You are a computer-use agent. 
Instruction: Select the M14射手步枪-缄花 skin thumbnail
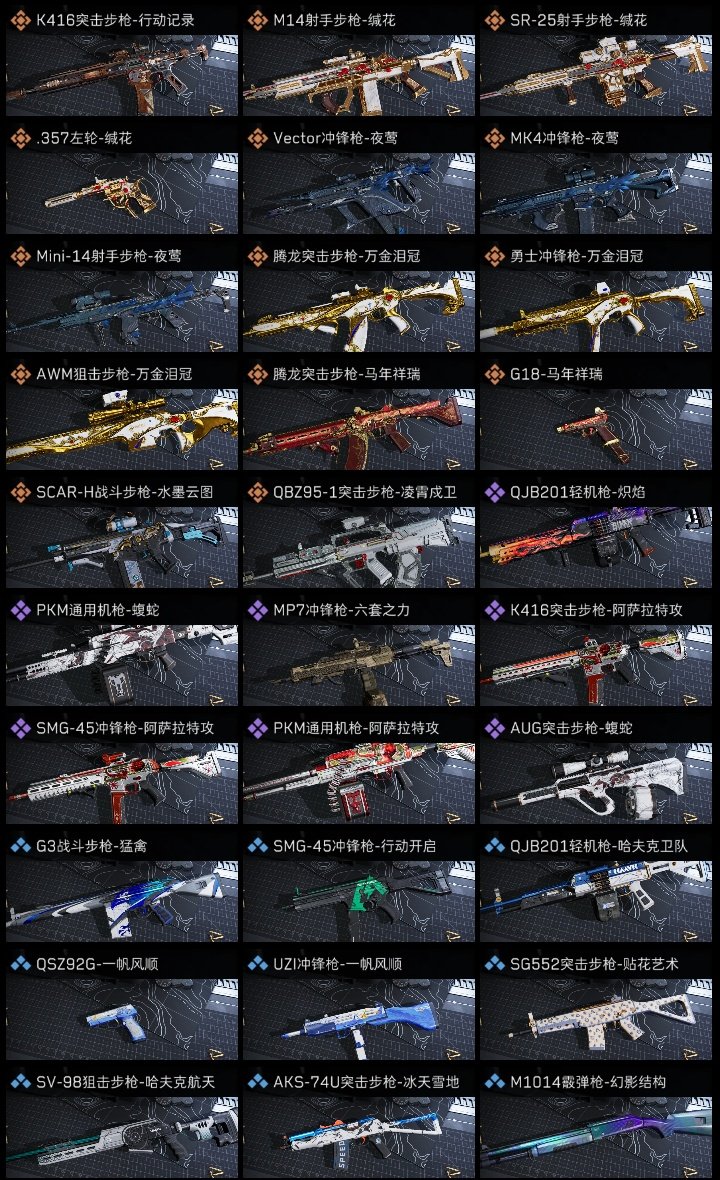coord(359,75)
